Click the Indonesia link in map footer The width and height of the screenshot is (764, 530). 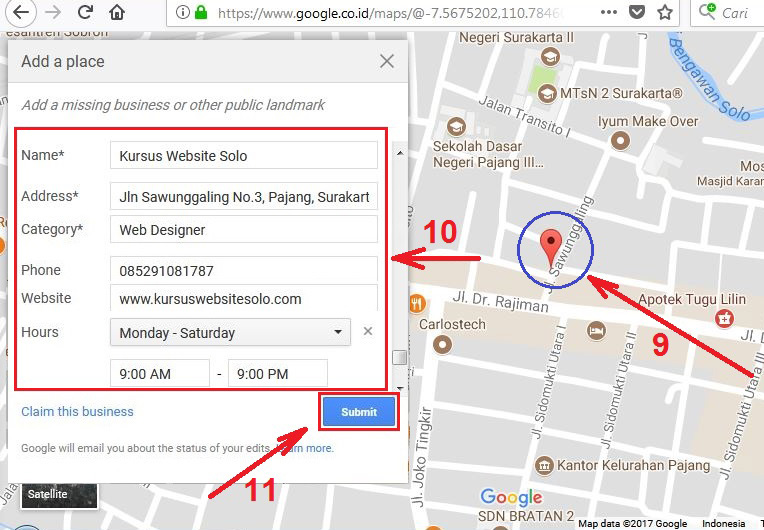click(x=724, y=524)
